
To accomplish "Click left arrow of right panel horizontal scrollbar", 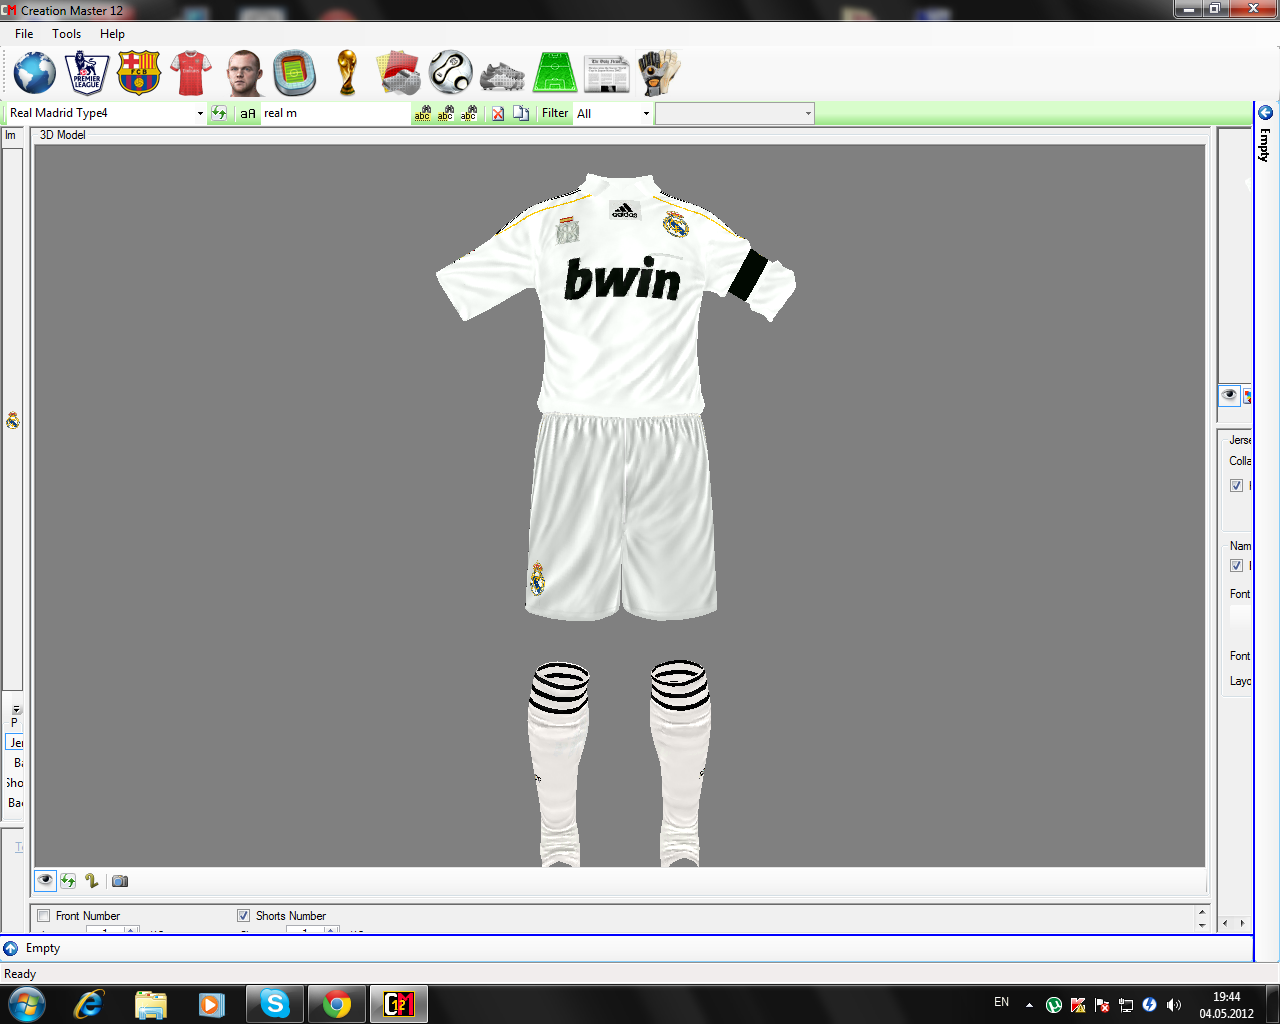I will (x=1225, y=923).
